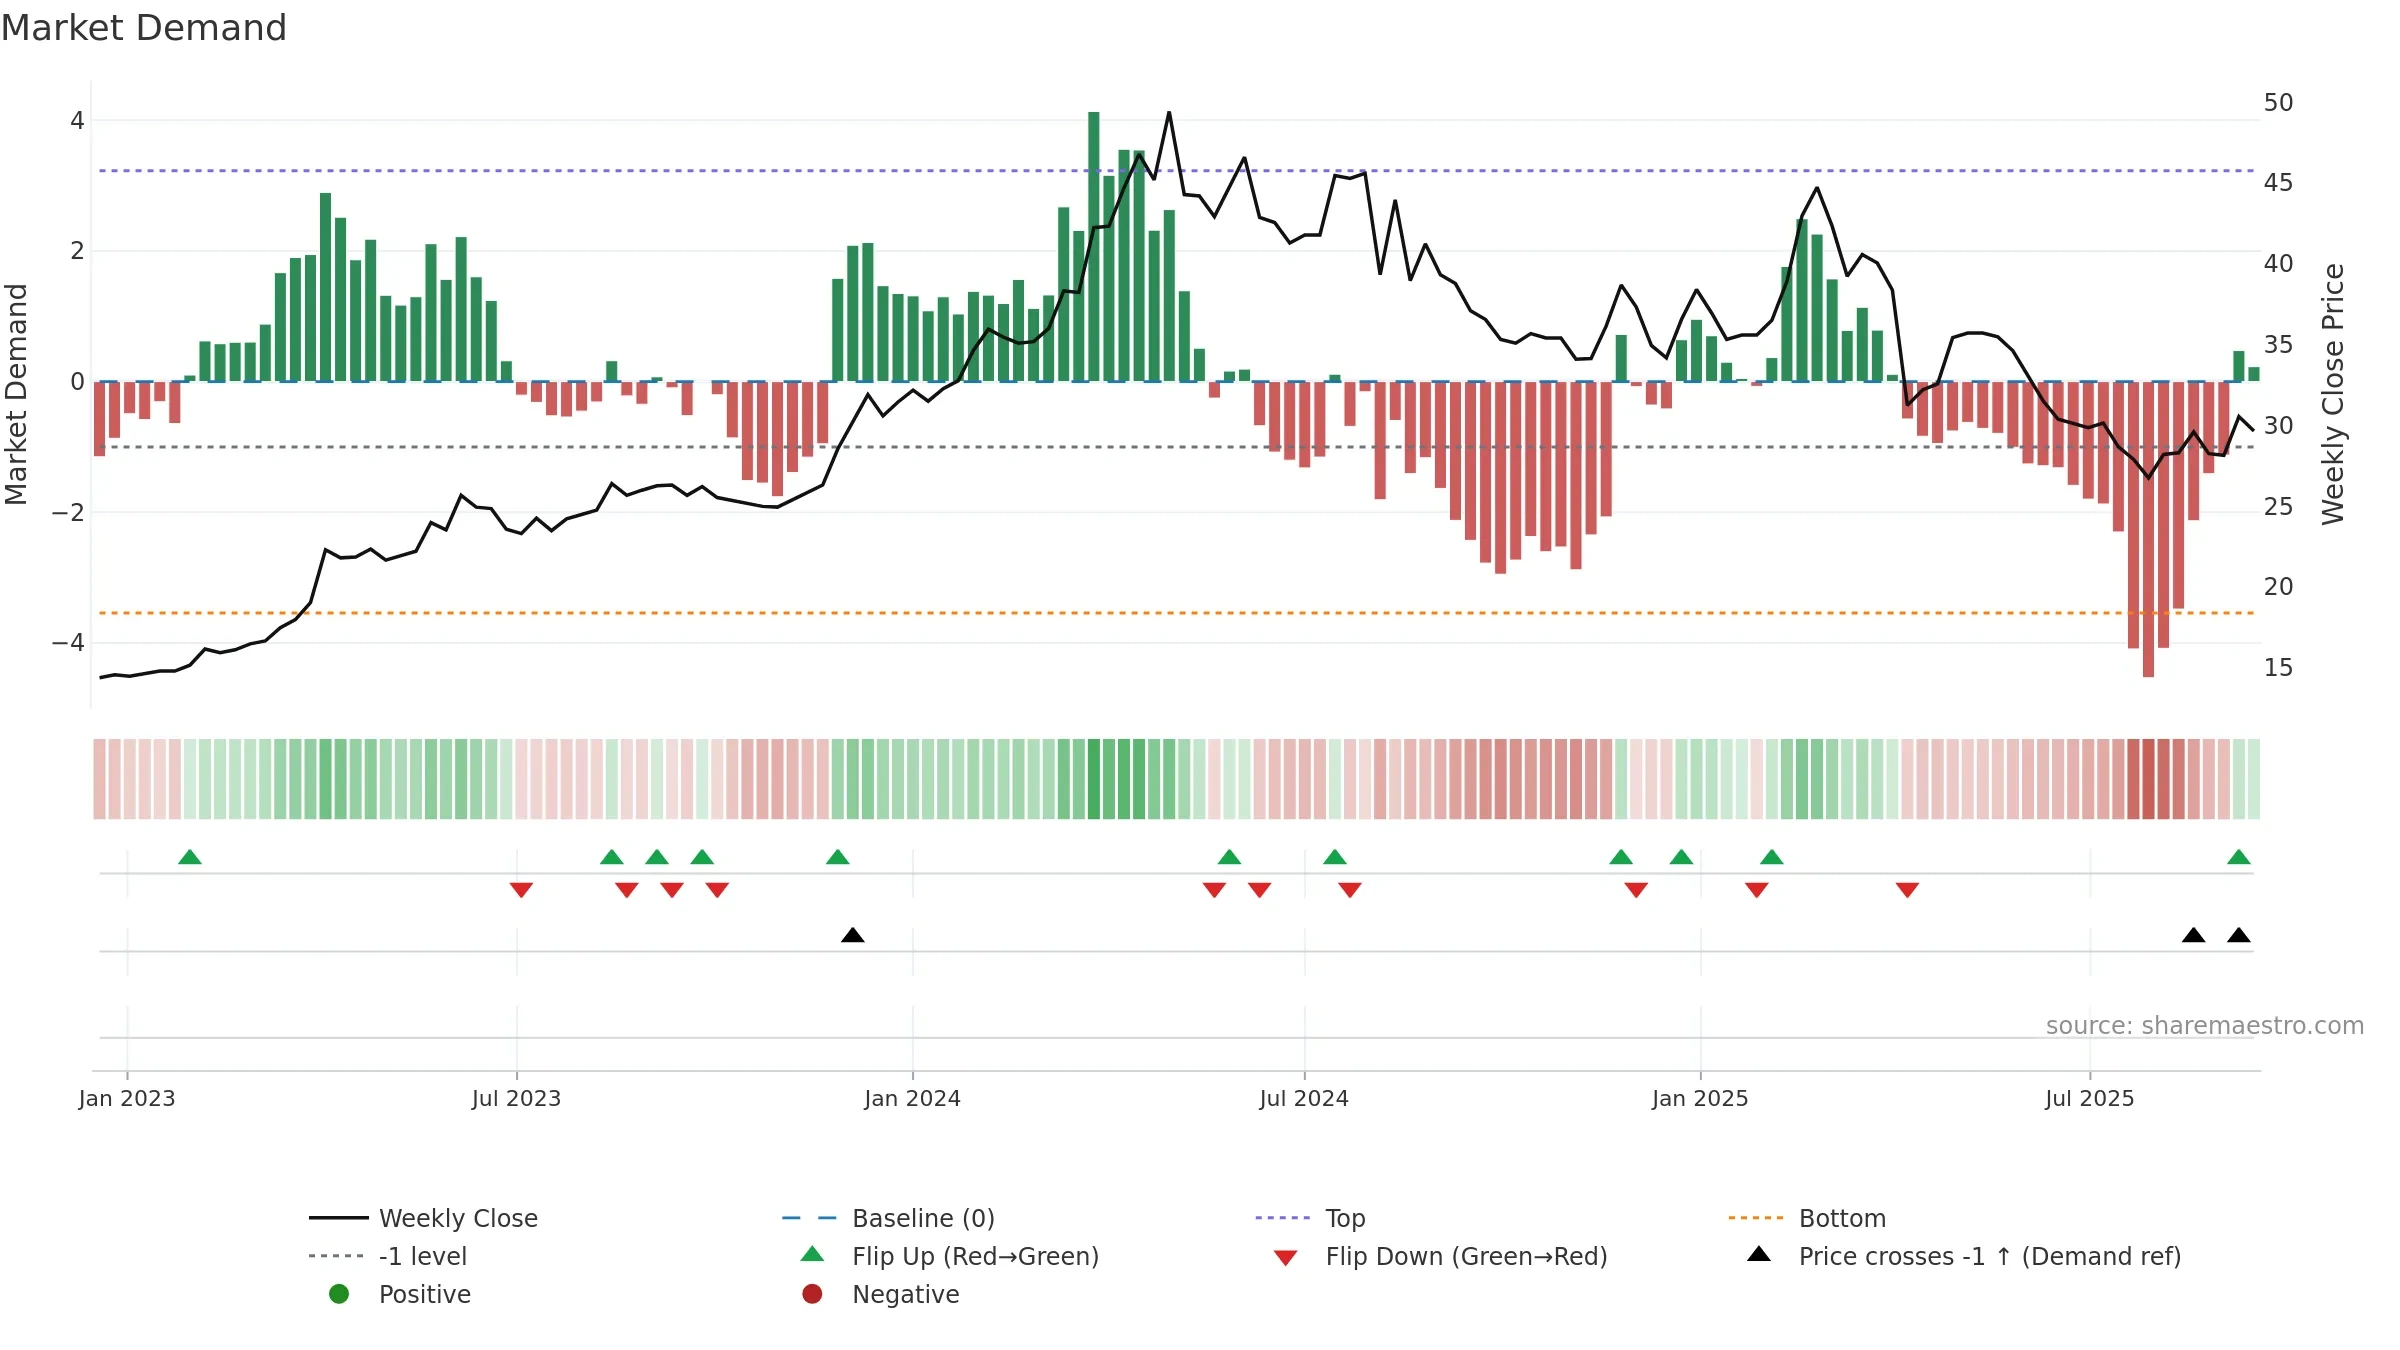Select the green flip-up marker just after Jul 2024
The height and width of the screenshot is (1350, 2400).
click(x=1335, y=857)
